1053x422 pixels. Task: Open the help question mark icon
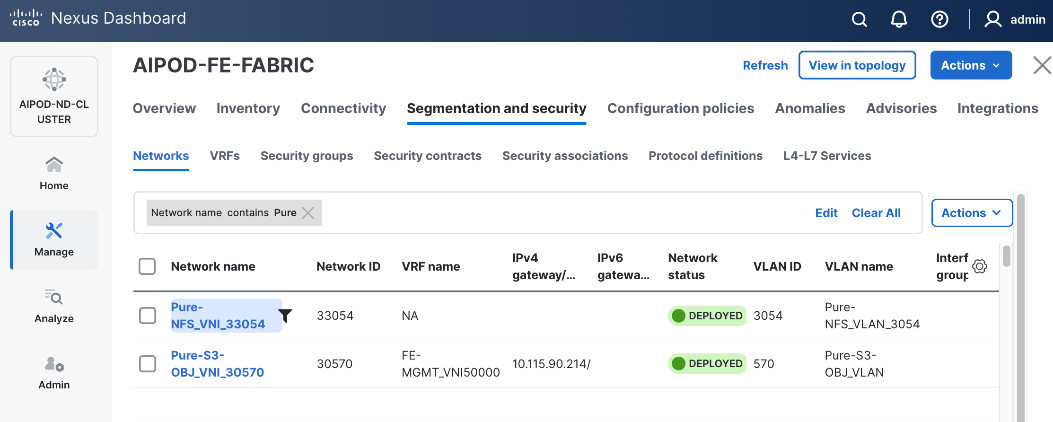(939, 19)
